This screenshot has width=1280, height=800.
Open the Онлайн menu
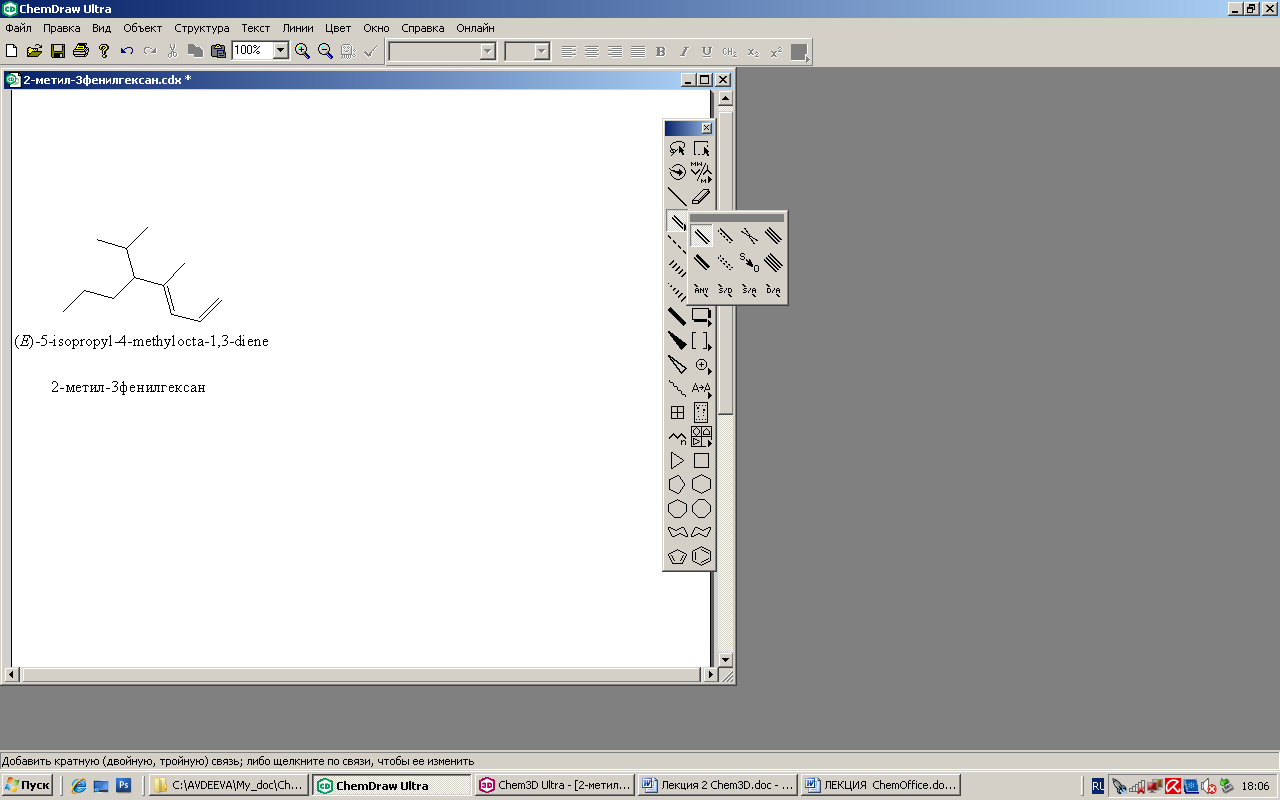click(x=475, y=28)
